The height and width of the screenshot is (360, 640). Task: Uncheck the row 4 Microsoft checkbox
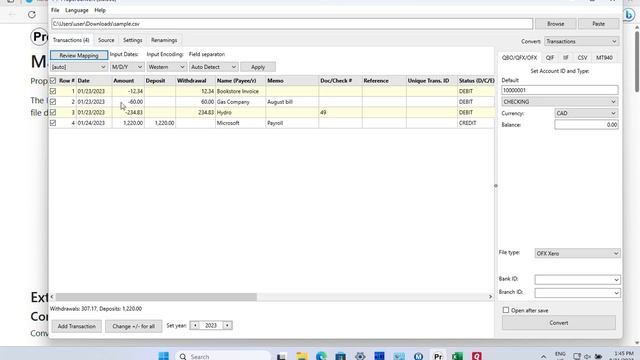coord(53,123)
